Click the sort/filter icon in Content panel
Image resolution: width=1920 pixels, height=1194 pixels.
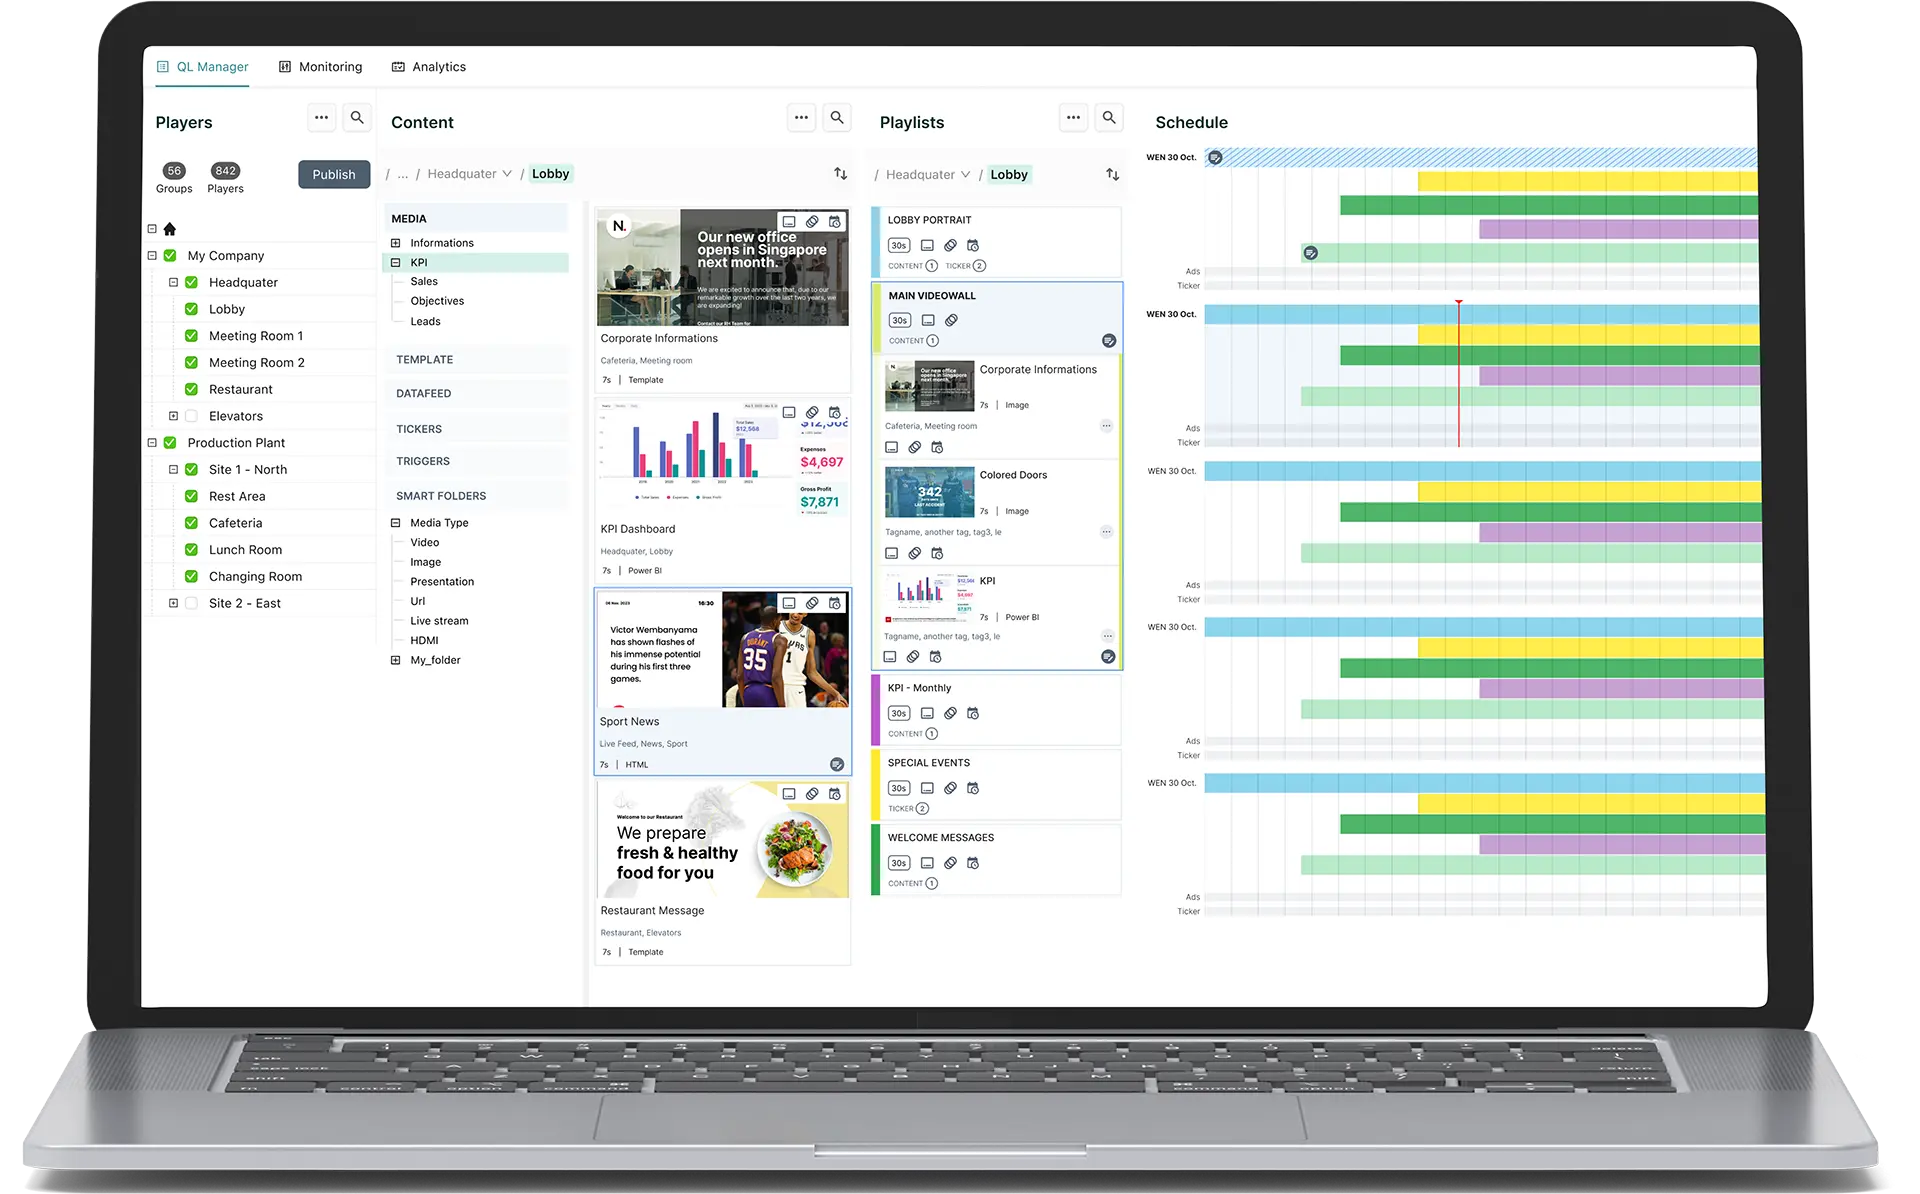(840, 173)
